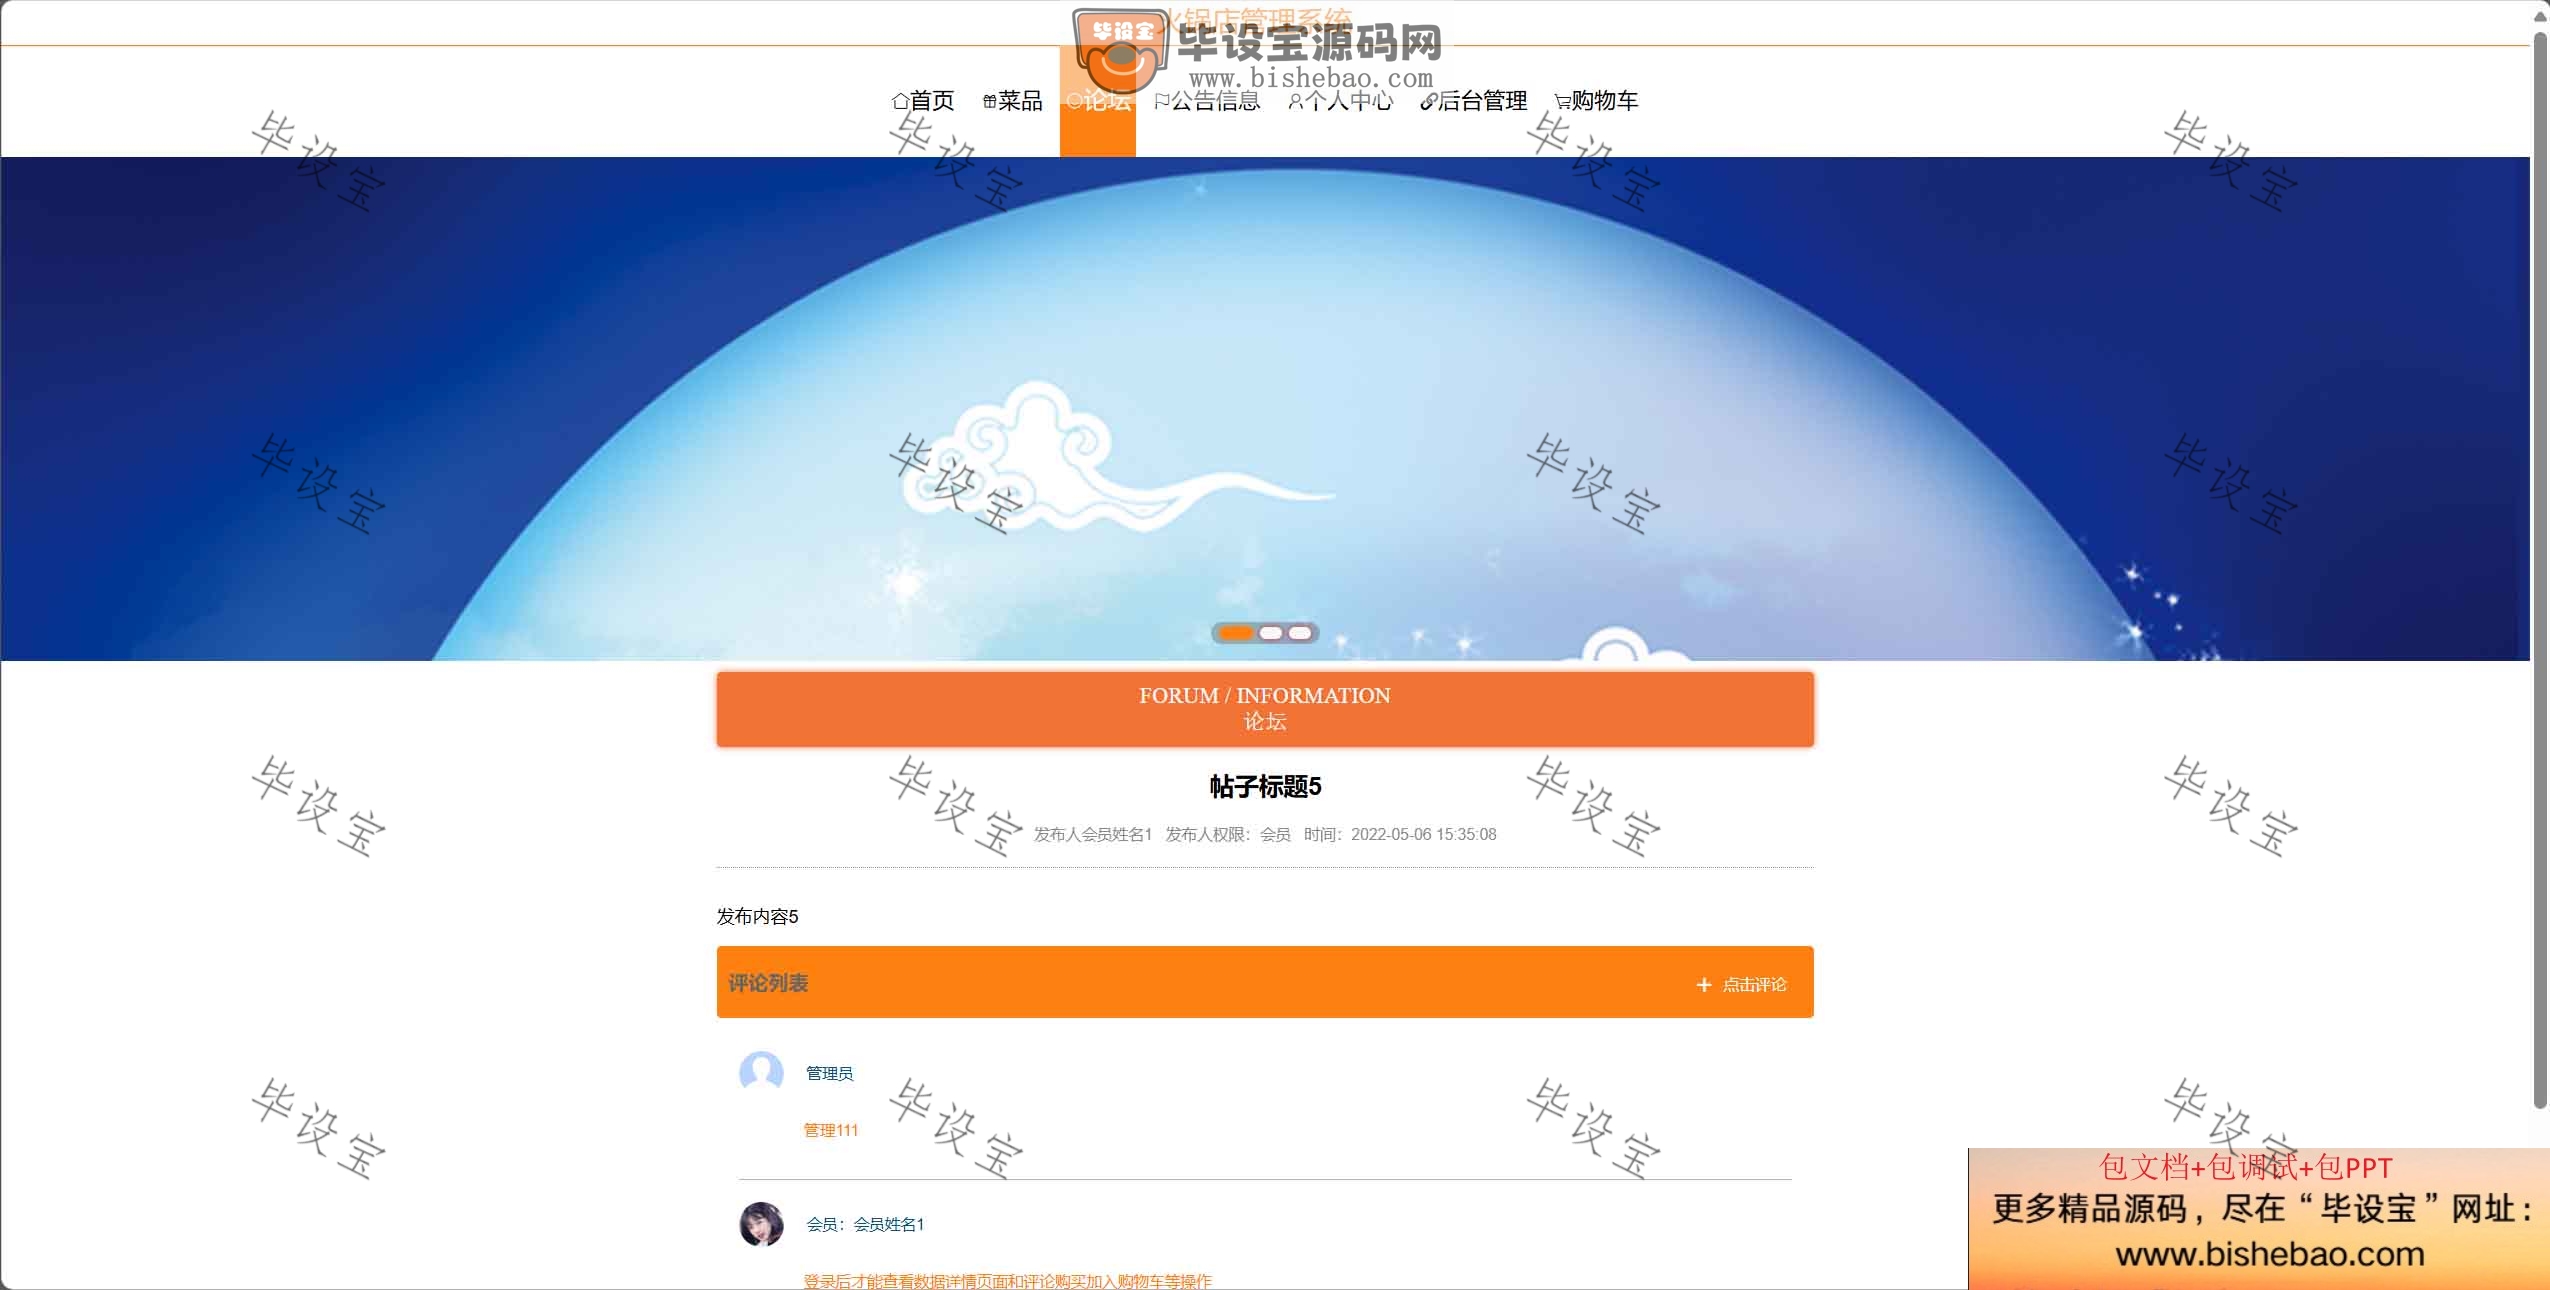Click the shopping cart icon beside 购物车
The width and height of the screenshot is (2550, 1290).
(1562, 101)
